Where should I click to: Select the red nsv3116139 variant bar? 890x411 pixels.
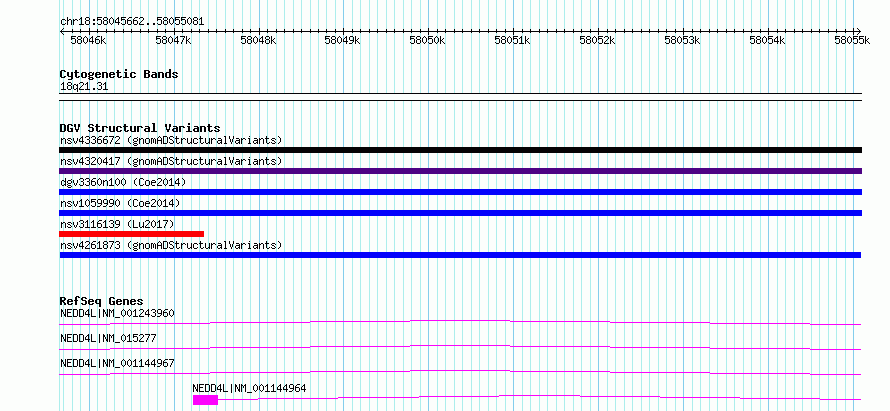tap(132, 234)
